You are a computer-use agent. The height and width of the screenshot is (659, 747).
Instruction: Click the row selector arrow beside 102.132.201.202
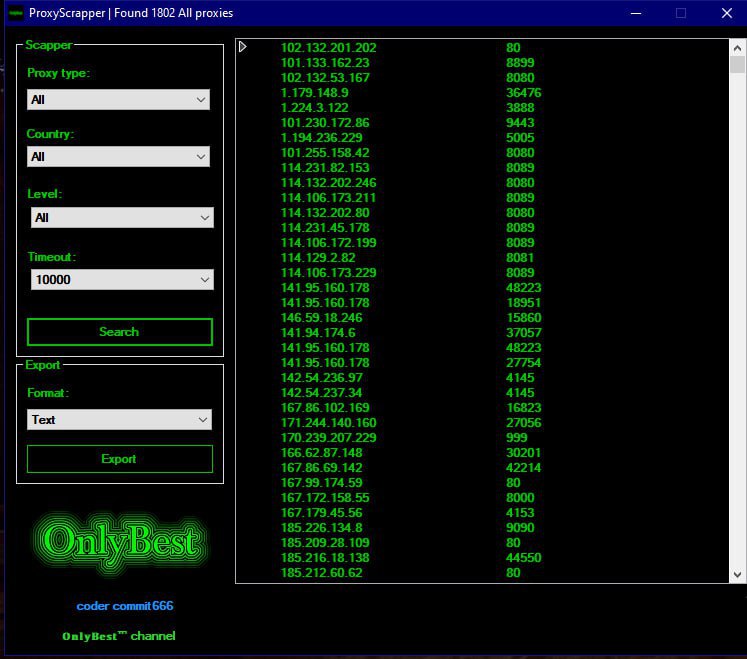(243, 47)
